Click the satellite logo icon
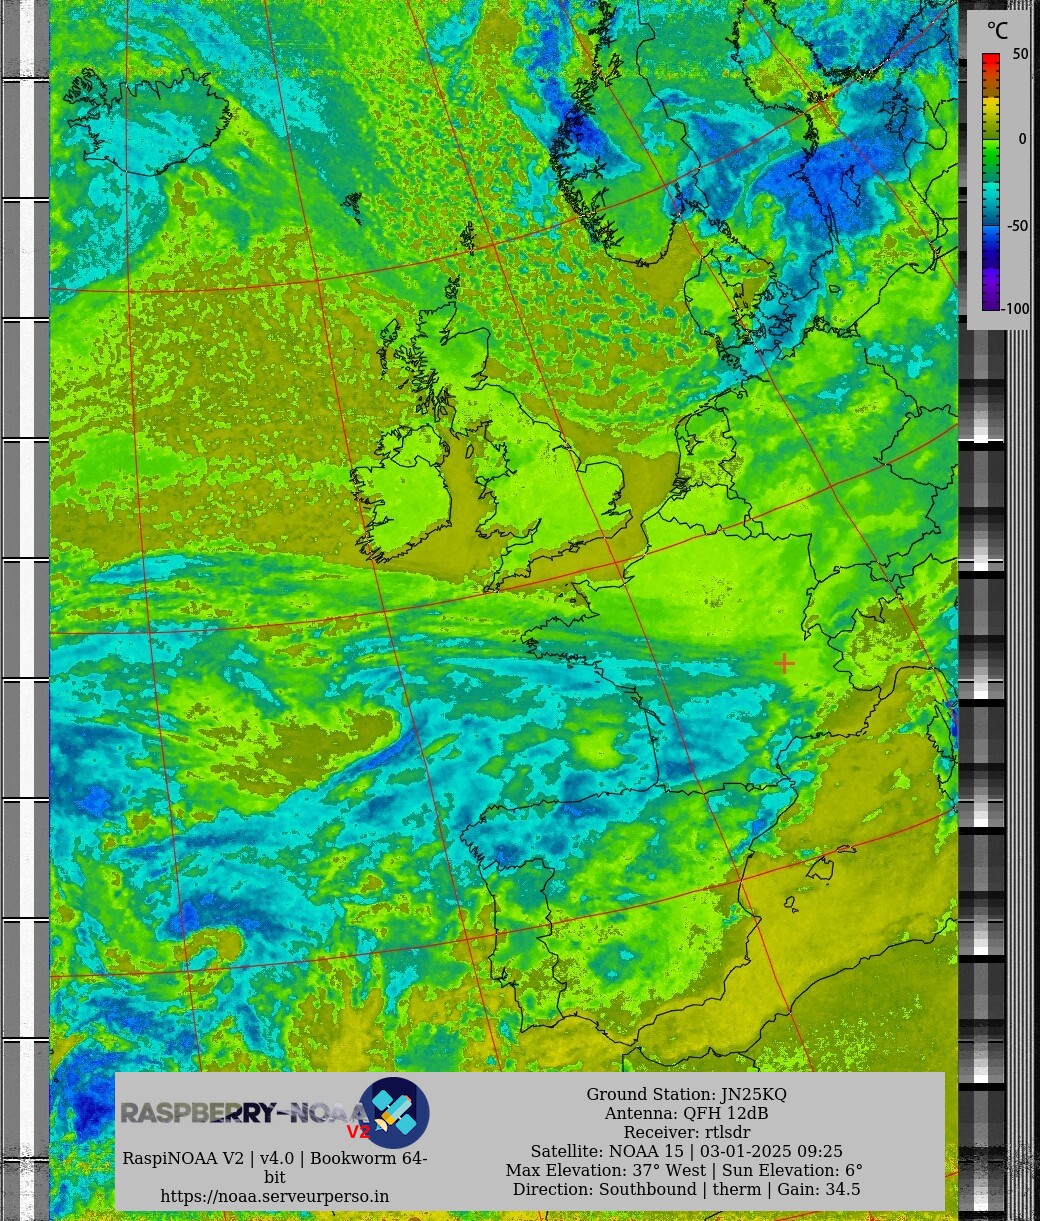This screenshot has width=1040, height=1221. pyautogui.click(x=394, y=1112)
